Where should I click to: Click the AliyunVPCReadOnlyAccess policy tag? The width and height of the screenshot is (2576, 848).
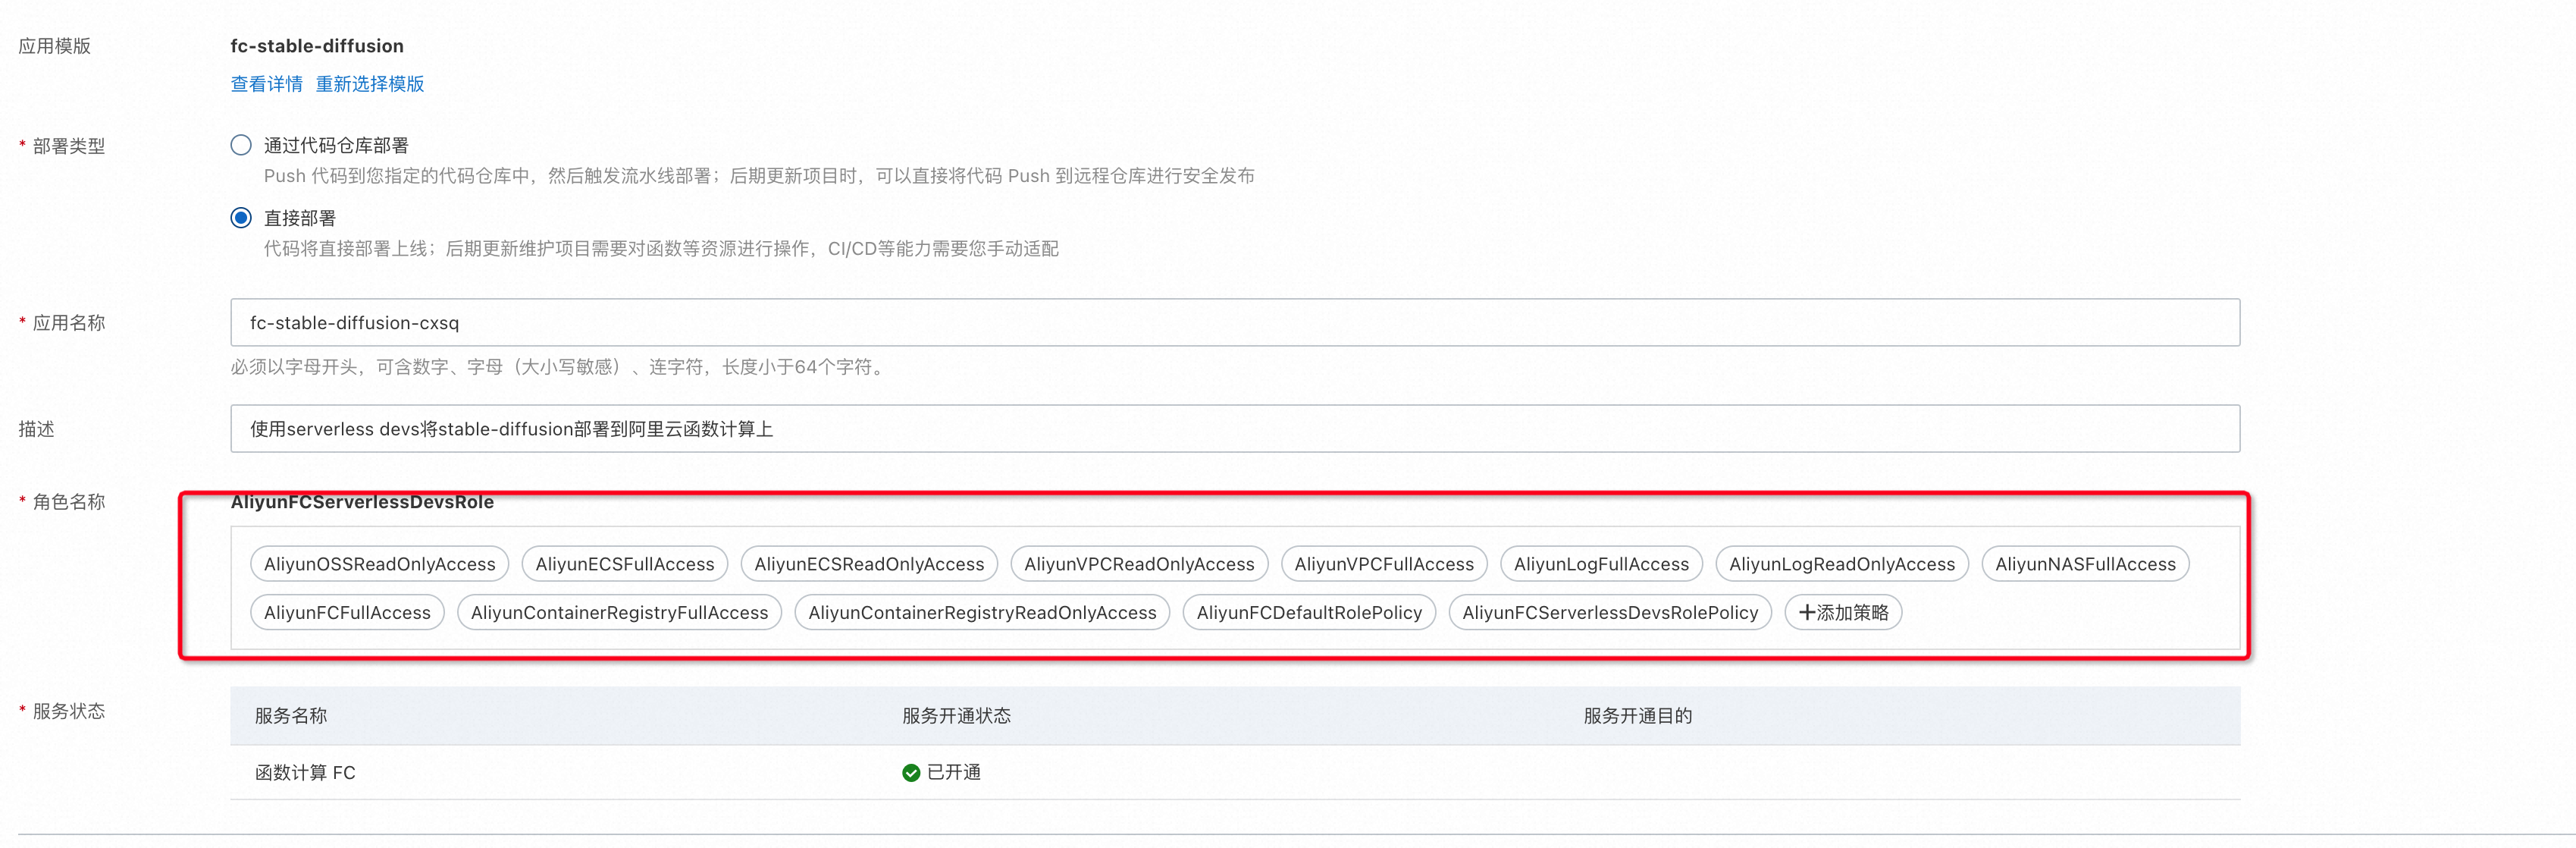(x=1139, y=564)
